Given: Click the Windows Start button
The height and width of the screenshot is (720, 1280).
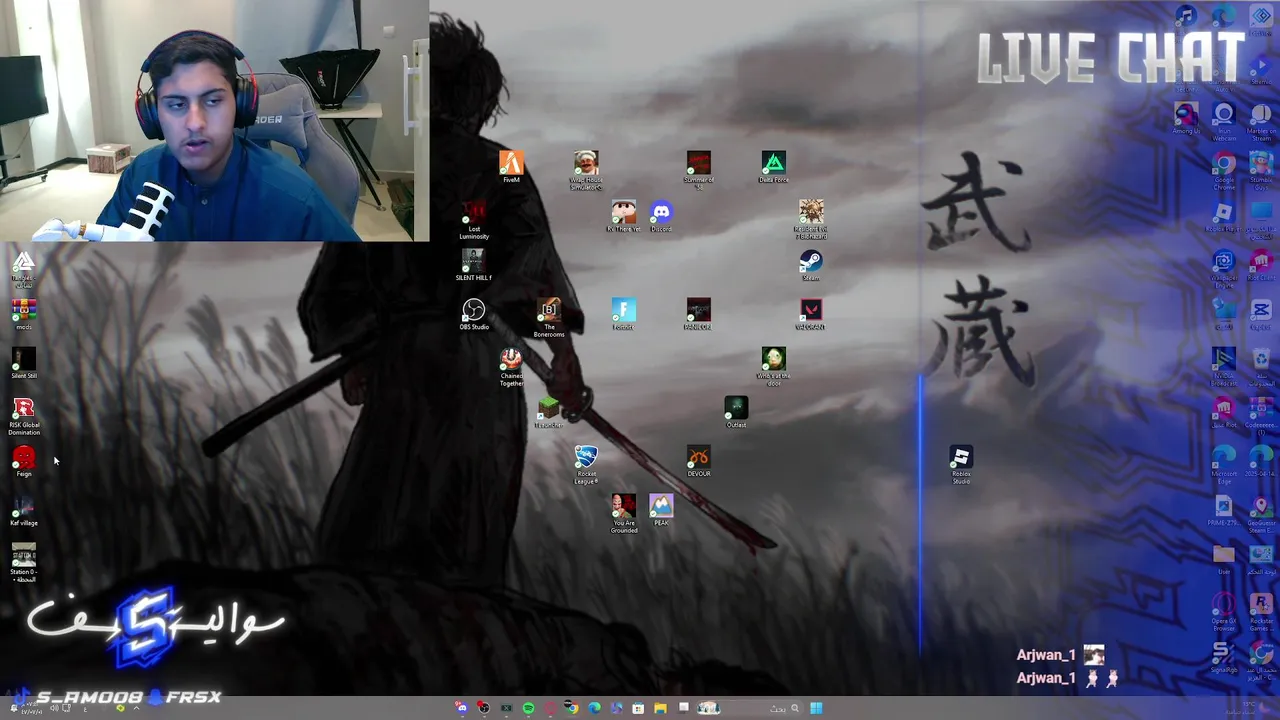Looking at the screenshot, I should pyautogui.click(x=816, y=708).
